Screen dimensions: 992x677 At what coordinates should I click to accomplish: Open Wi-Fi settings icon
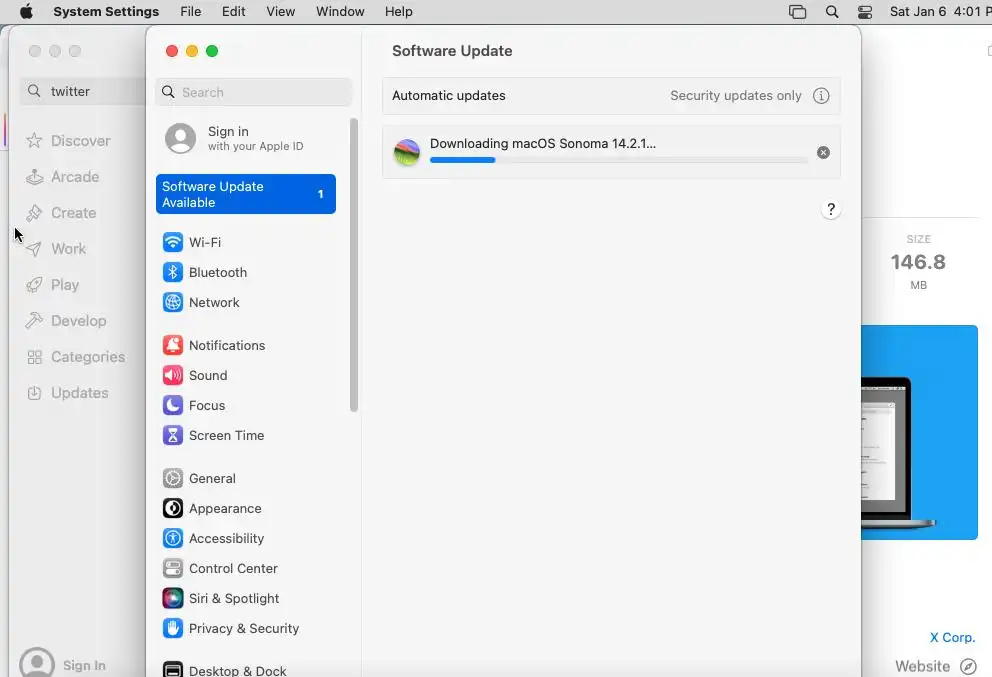pos(173,242)
